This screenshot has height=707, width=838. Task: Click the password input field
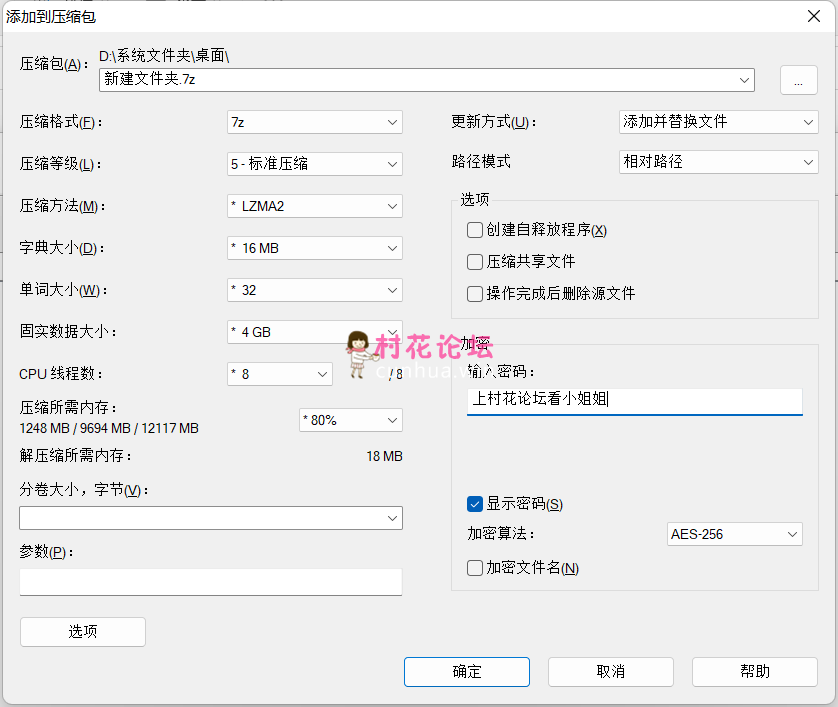(634, 401)
